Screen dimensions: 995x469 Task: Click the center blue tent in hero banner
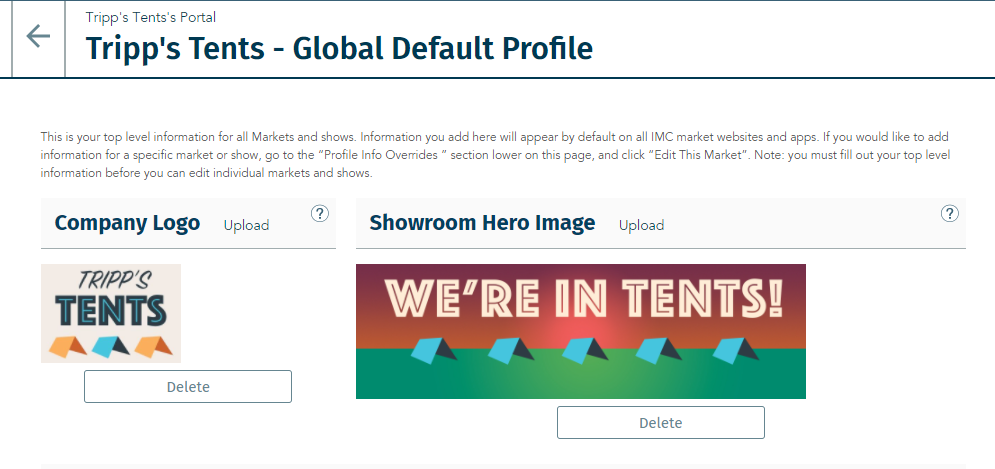tap(581, 350)
